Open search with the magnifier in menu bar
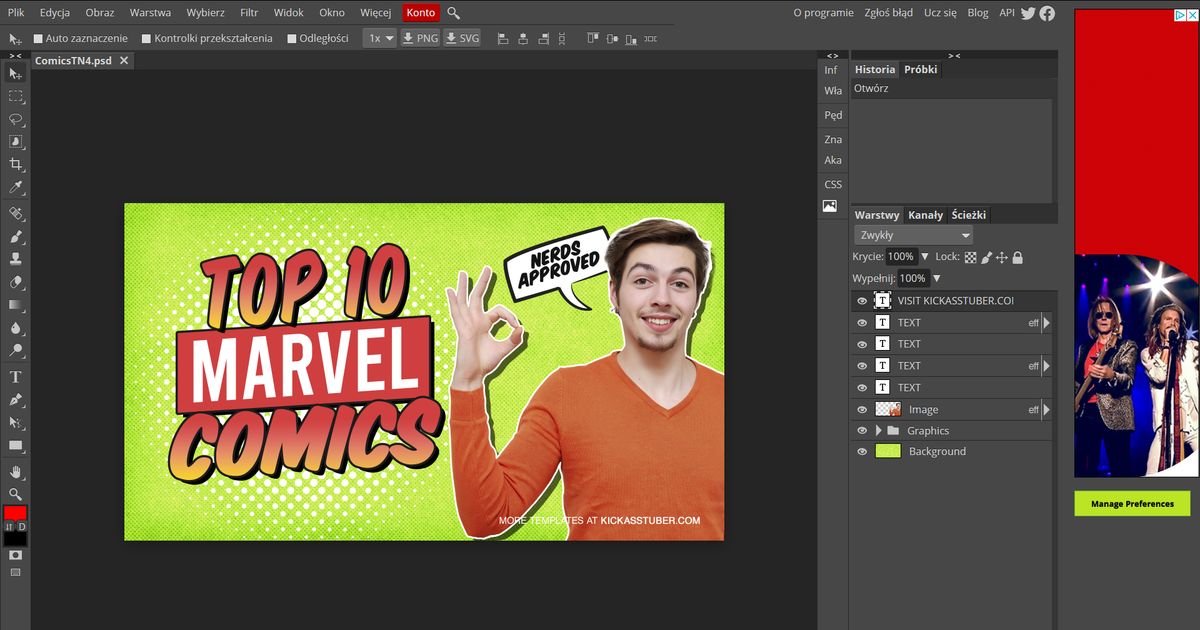The width and height of the screenshot is (1200, 630). point(453,13)
